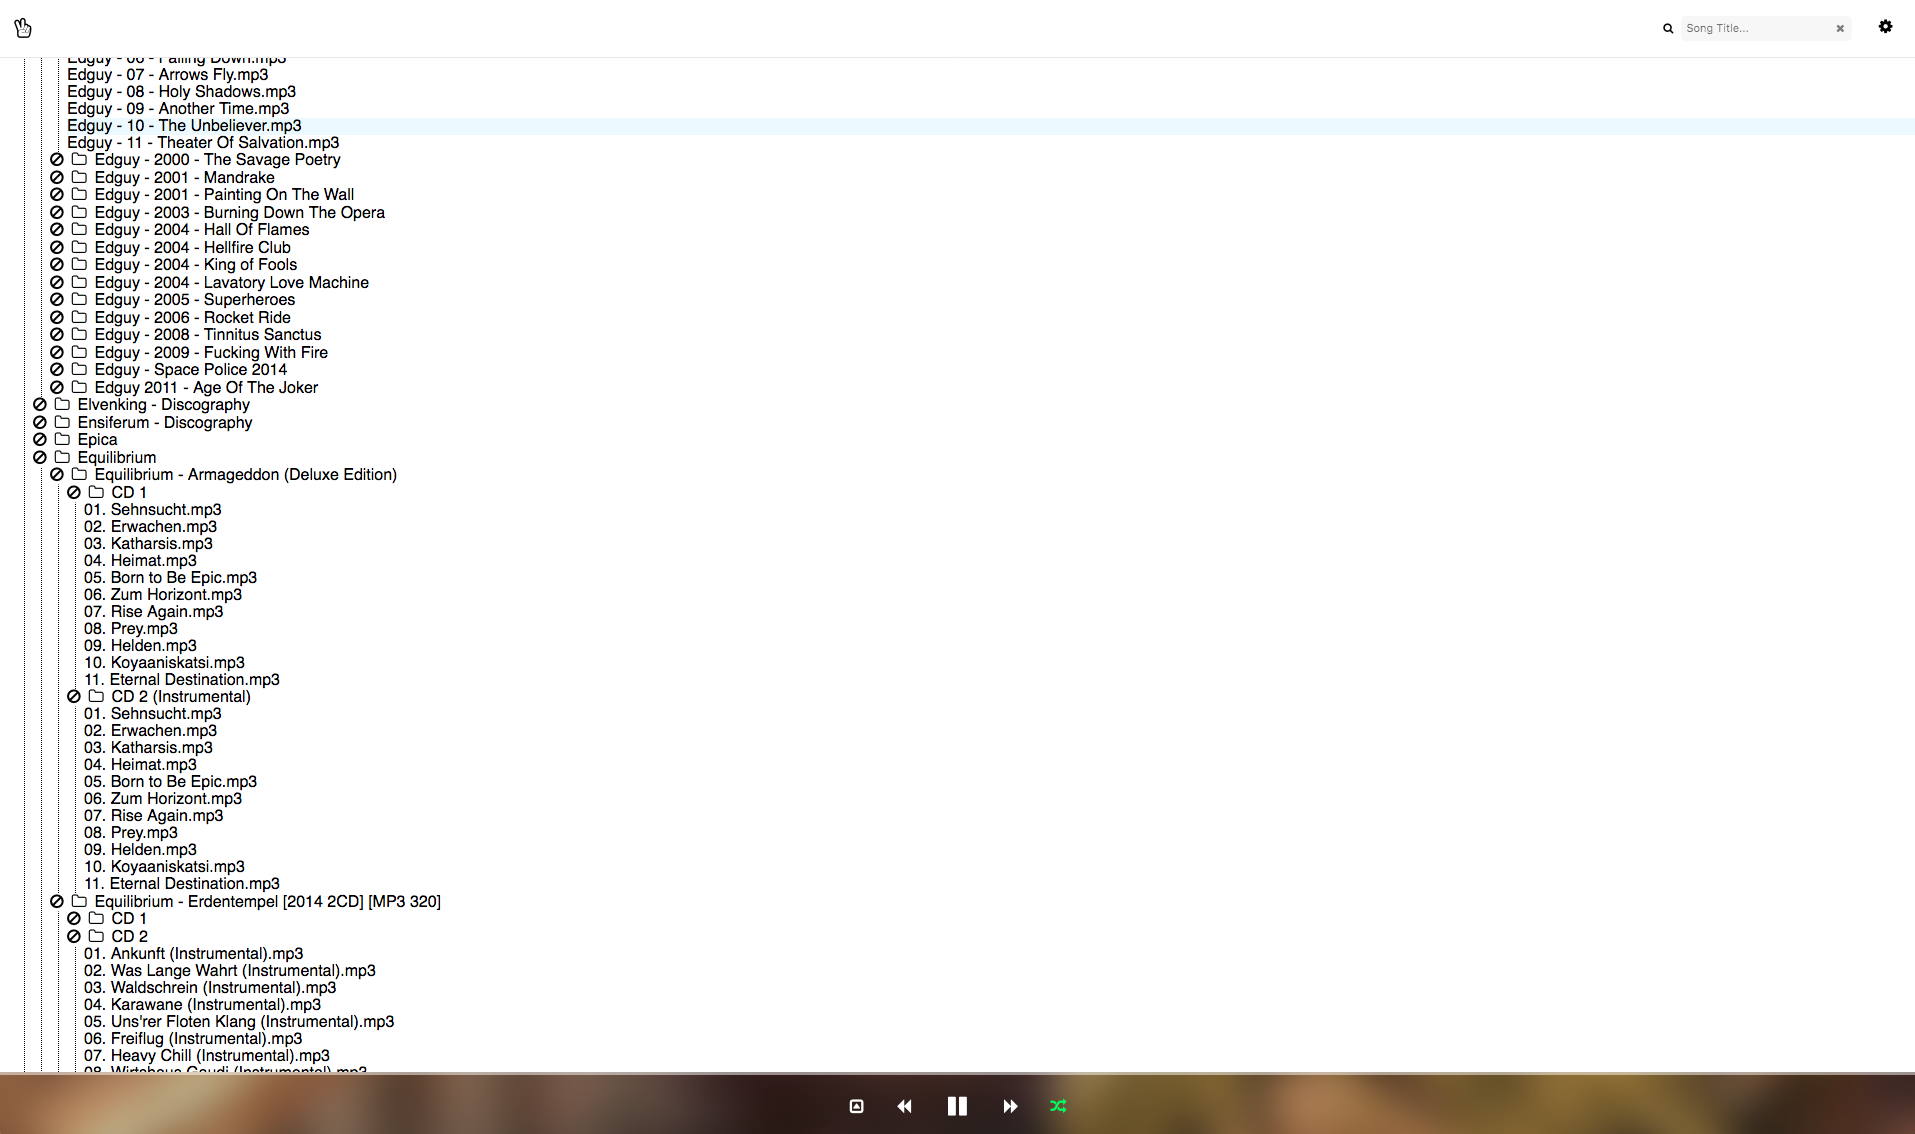
Task: Click the folder icon of Edguy - 2001 - Painting On The Wall
Action: pyautogui.click(x=79, y=195)
